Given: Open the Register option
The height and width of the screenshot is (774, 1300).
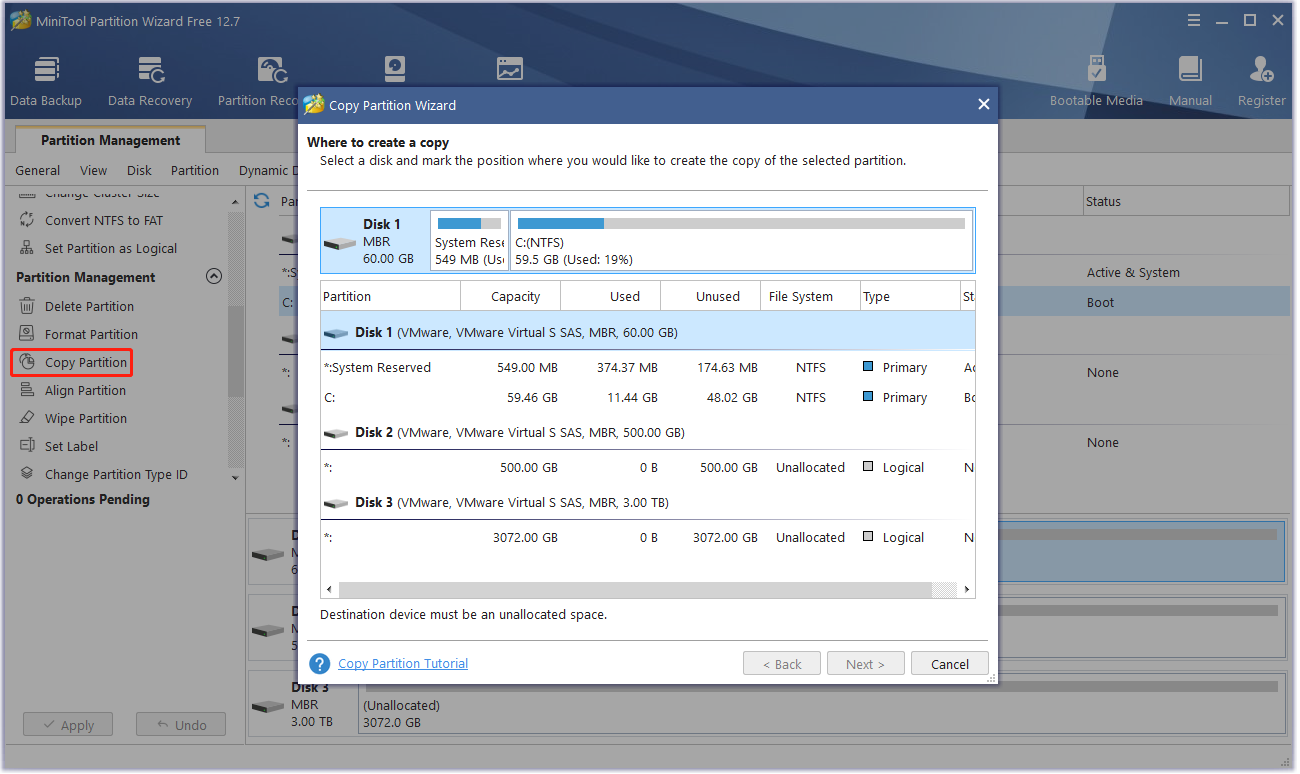Looking at the screenshot, I should pos(1261,81).
